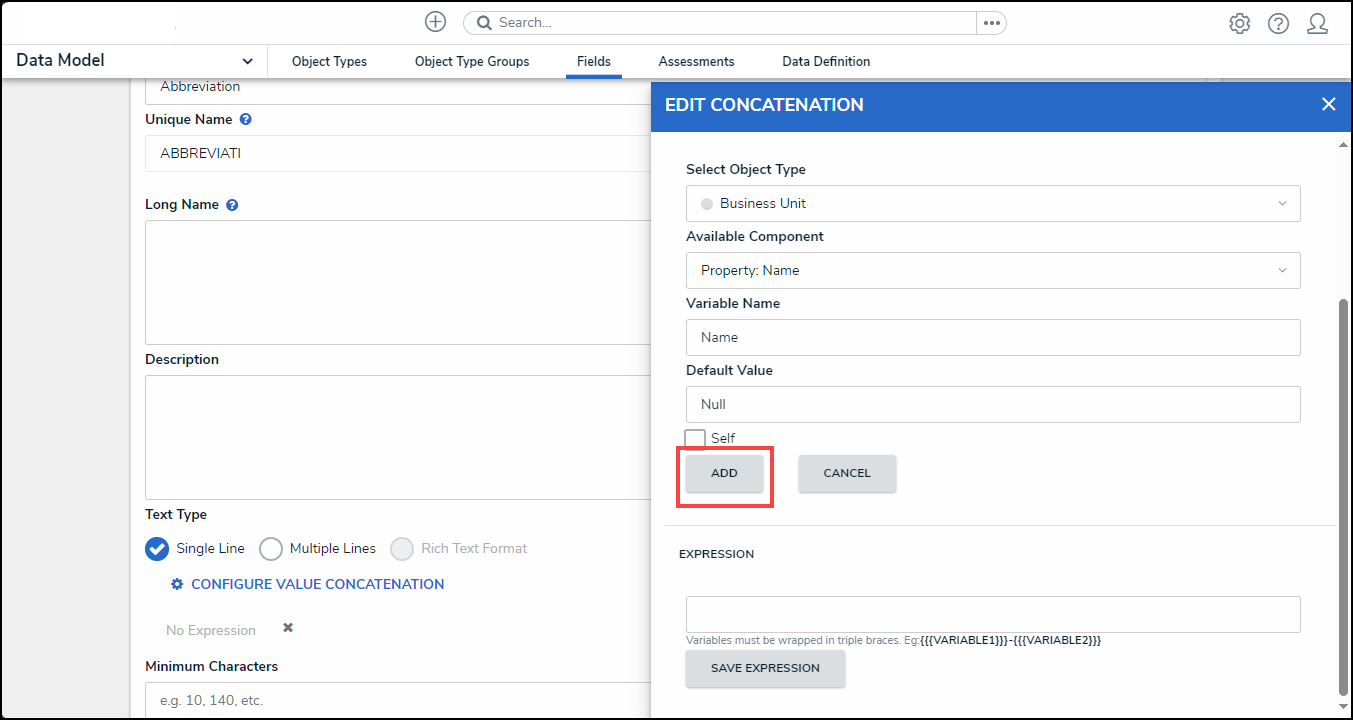
Task: Switch to the Object Types tab
Action: point(329,61)
